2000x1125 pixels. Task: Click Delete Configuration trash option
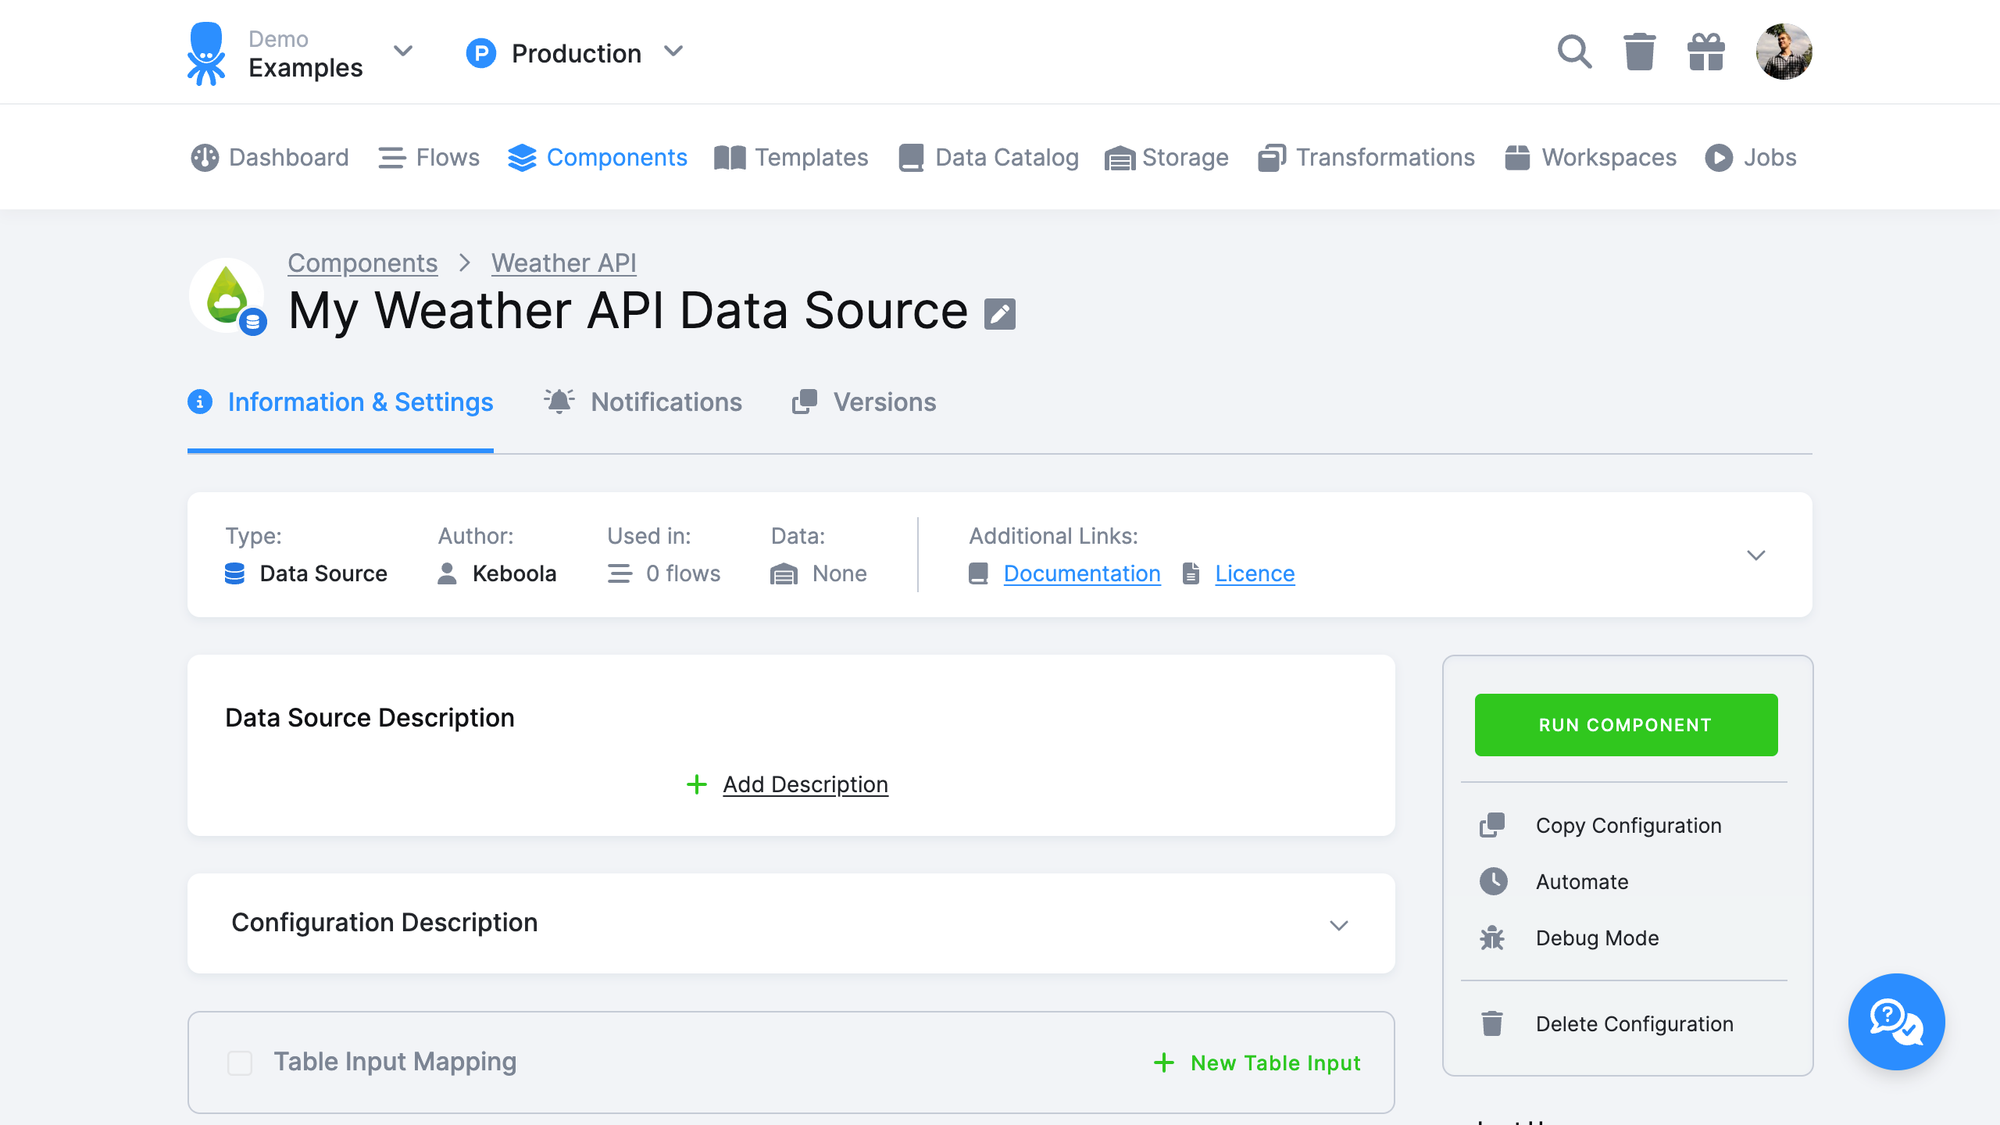click(1634, 1023)
